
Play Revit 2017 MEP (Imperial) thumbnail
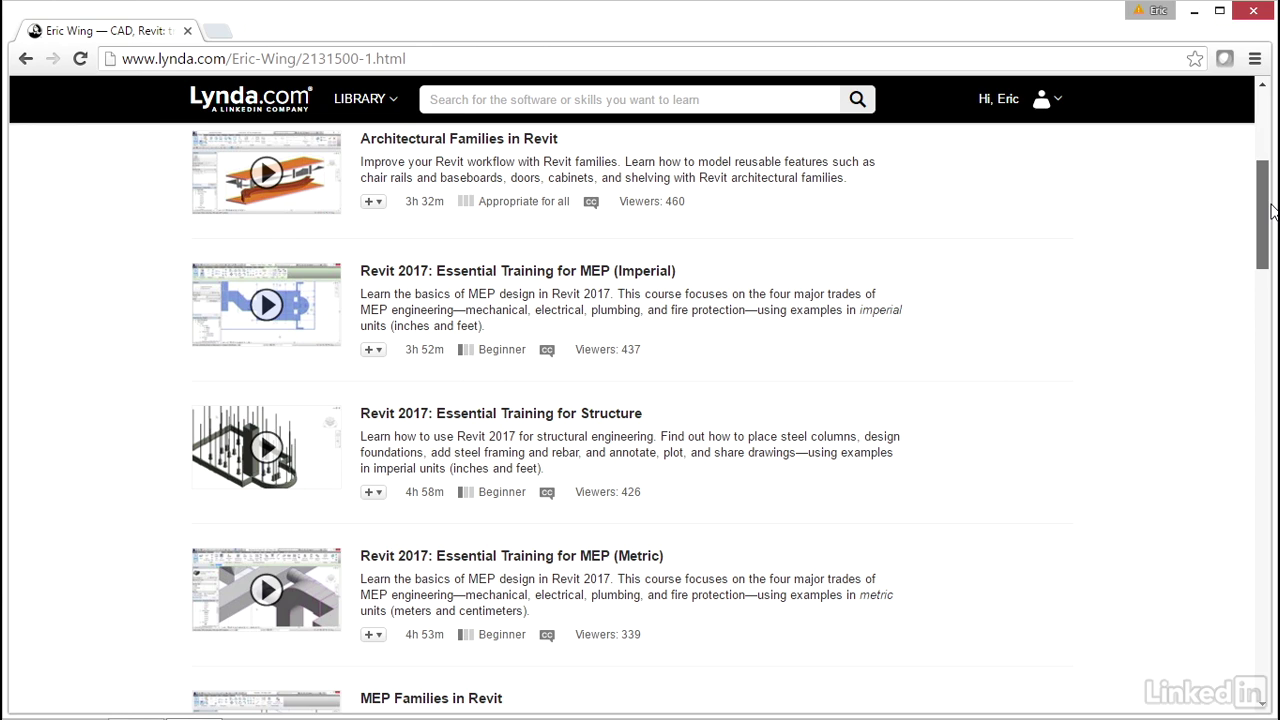click(x=266, y=304)
